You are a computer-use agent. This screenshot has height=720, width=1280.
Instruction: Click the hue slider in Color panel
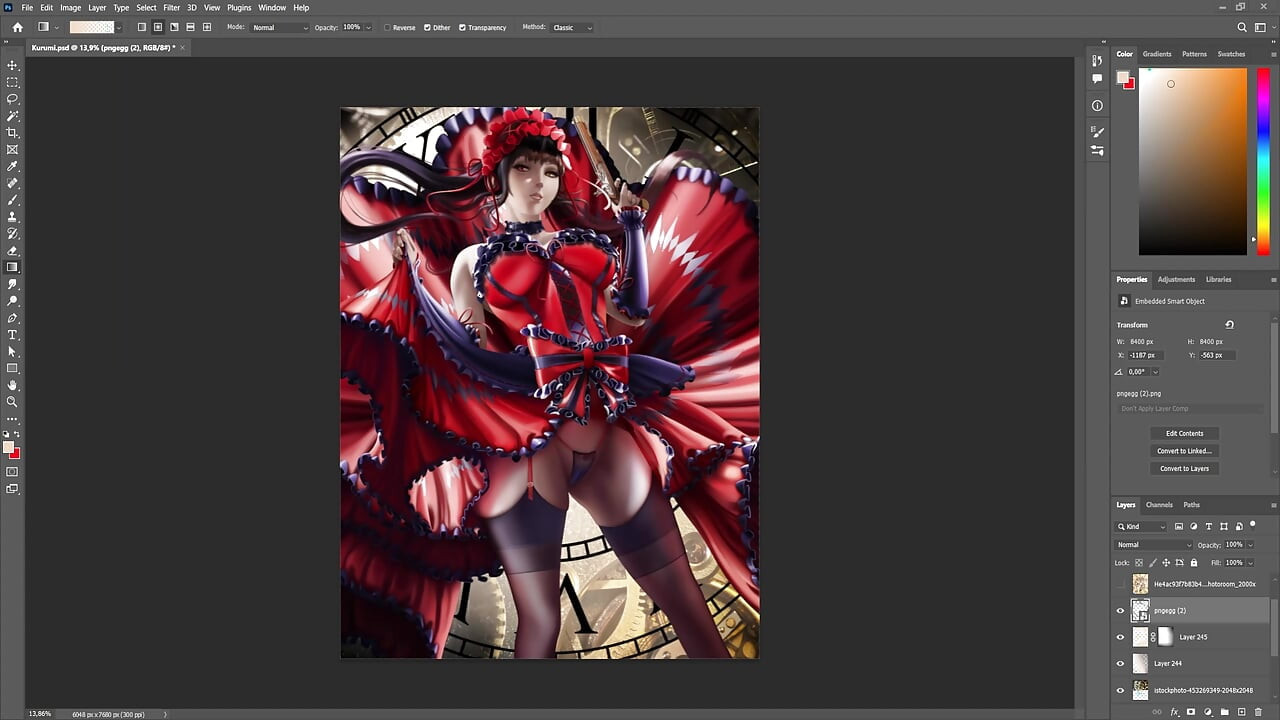click(1265, 161)
